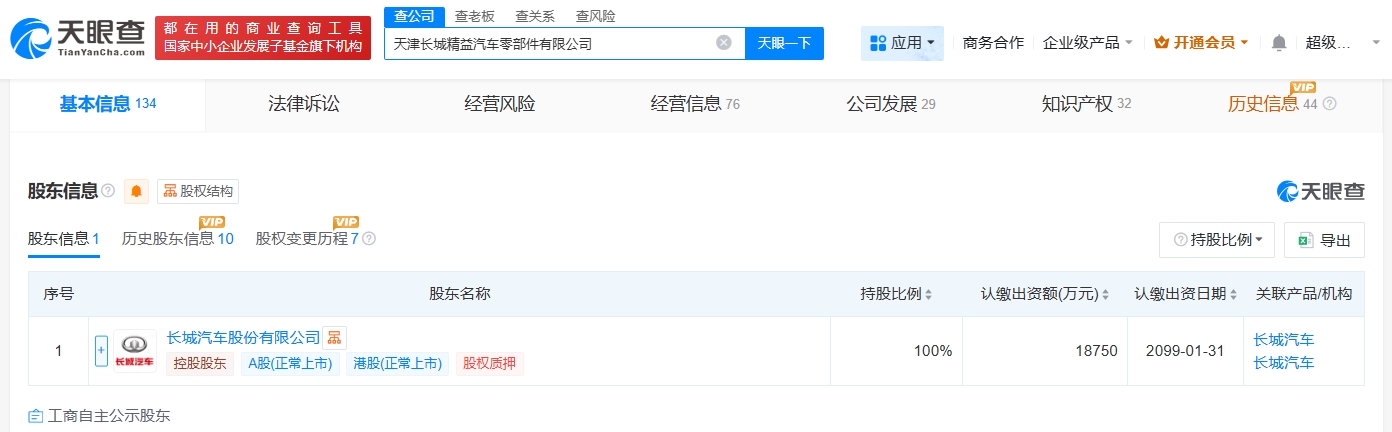This screenshot has width=1392, height=432.
Task: Open the notifications bell in top bar
Action: click(x=1279, y=43)
